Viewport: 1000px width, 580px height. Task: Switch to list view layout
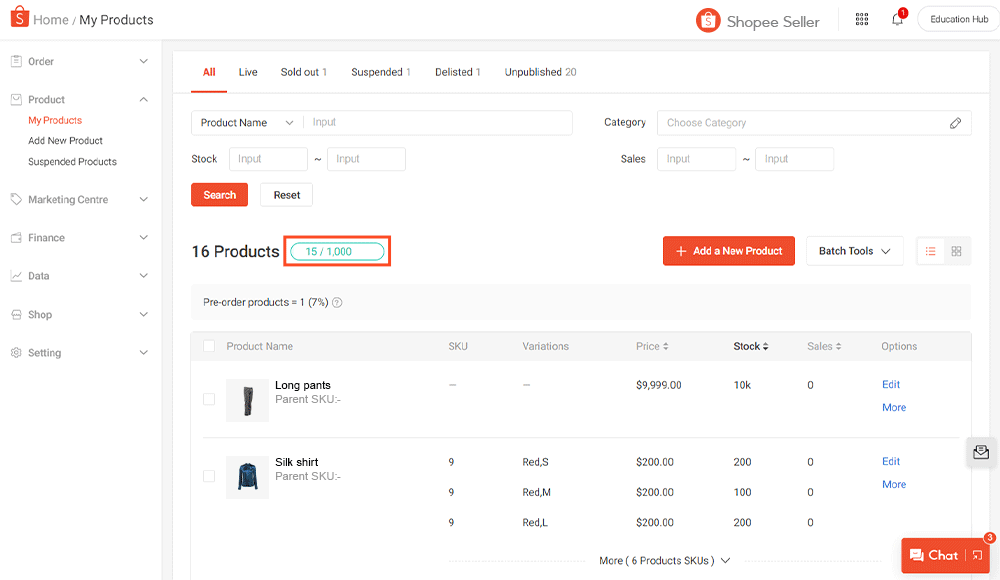click(930, 251)
